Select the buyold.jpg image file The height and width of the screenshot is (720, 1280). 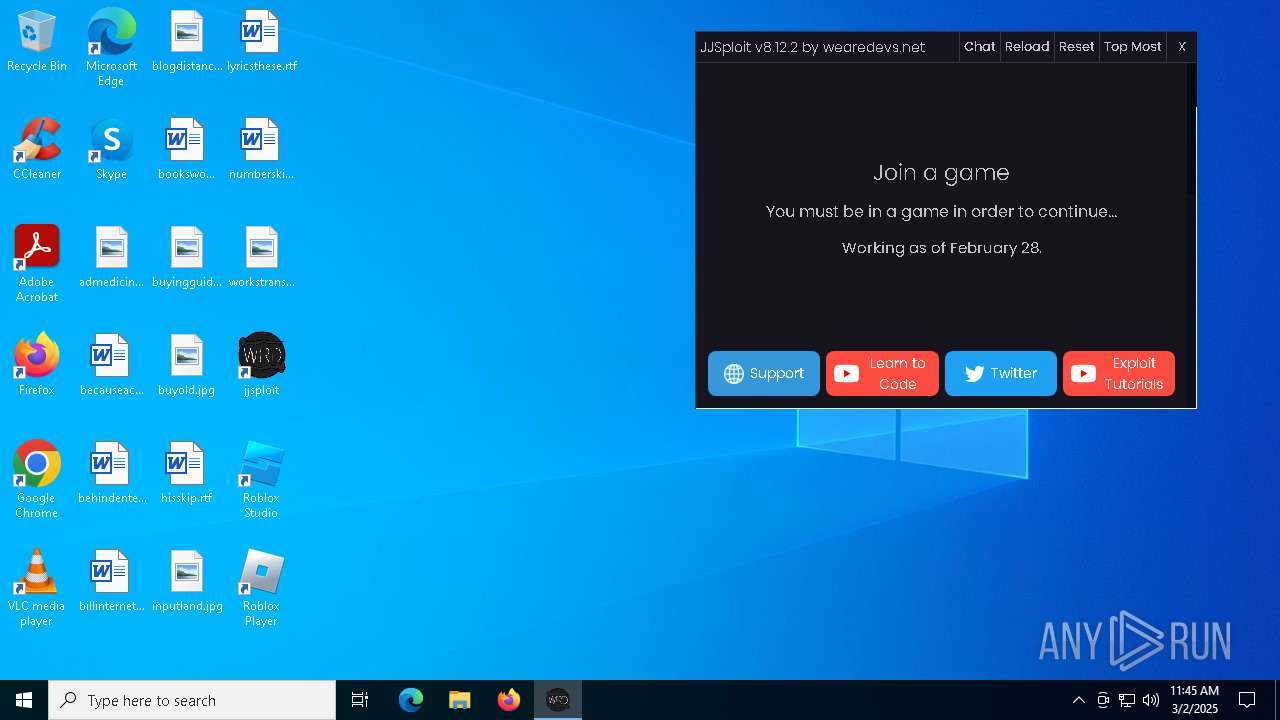click(186, 366)
